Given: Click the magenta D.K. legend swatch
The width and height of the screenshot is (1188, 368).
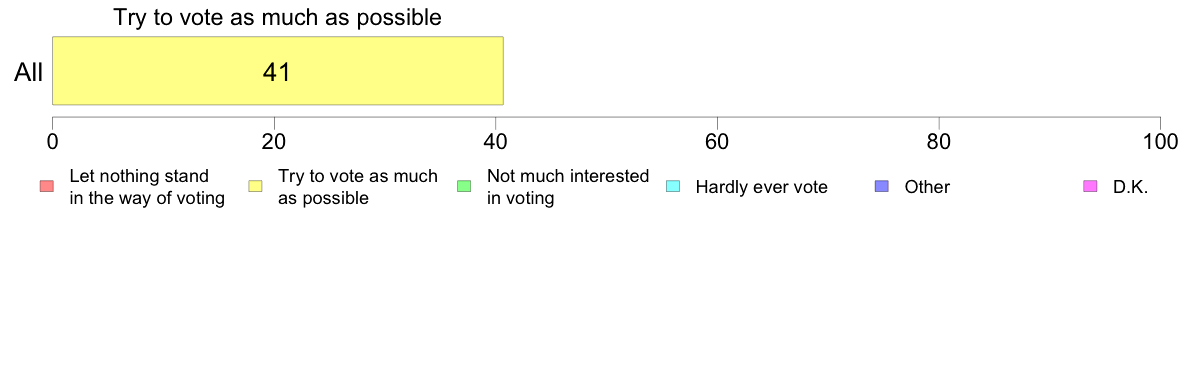Looking at the screenshot, I should coord(1091,186).
